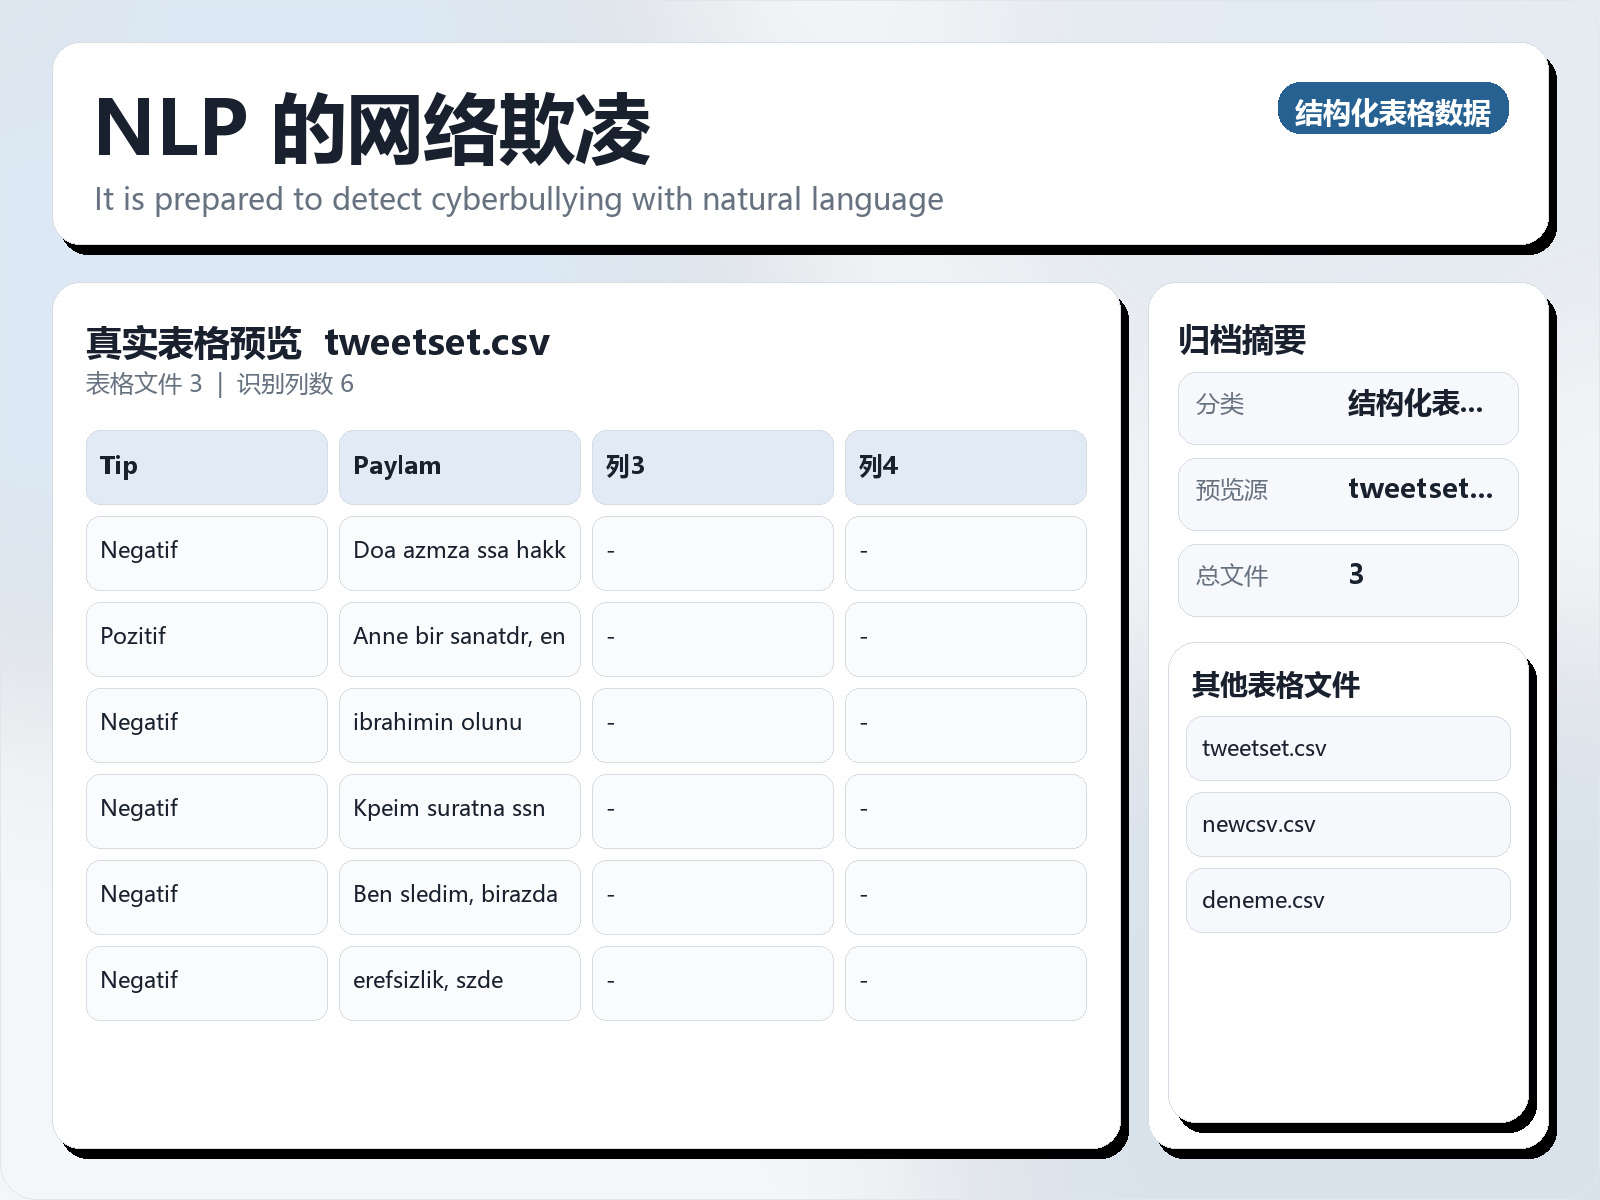Click the 真实表格预览 section title
Image resolution: width=1600 pixels, height=1200 pixels.
[193, 341]
